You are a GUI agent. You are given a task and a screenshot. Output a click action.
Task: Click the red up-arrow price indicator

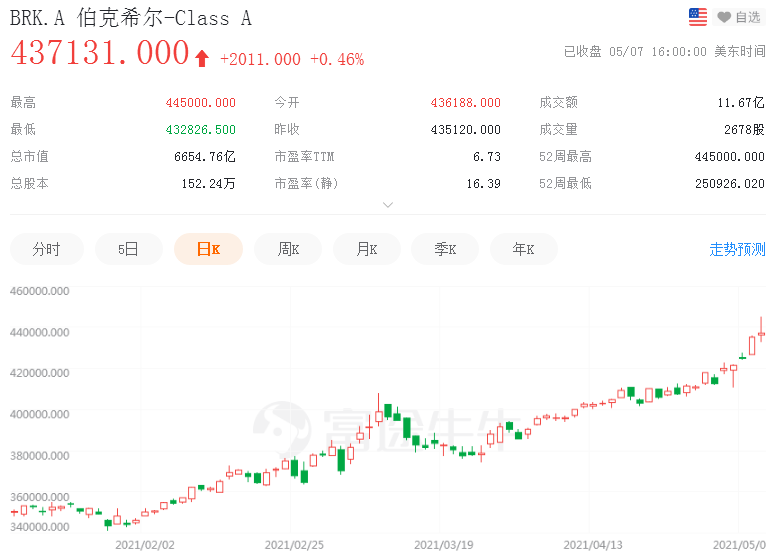coord(202,58)
